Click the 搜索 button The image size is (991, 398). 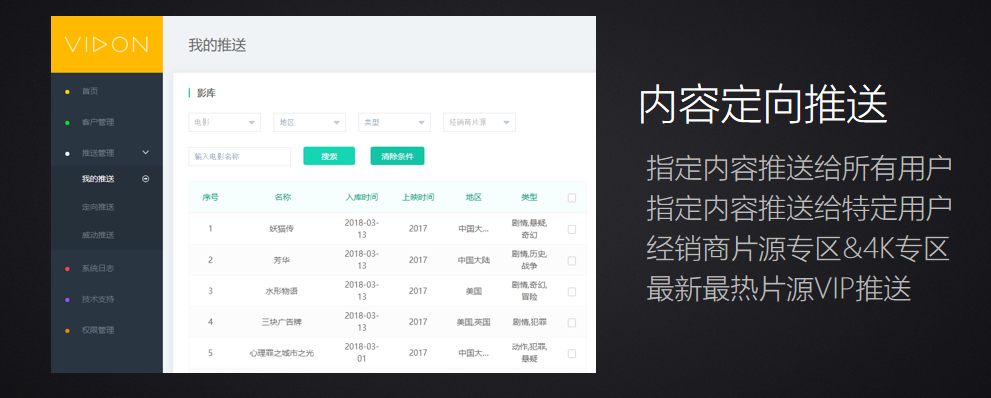[329, 156]
